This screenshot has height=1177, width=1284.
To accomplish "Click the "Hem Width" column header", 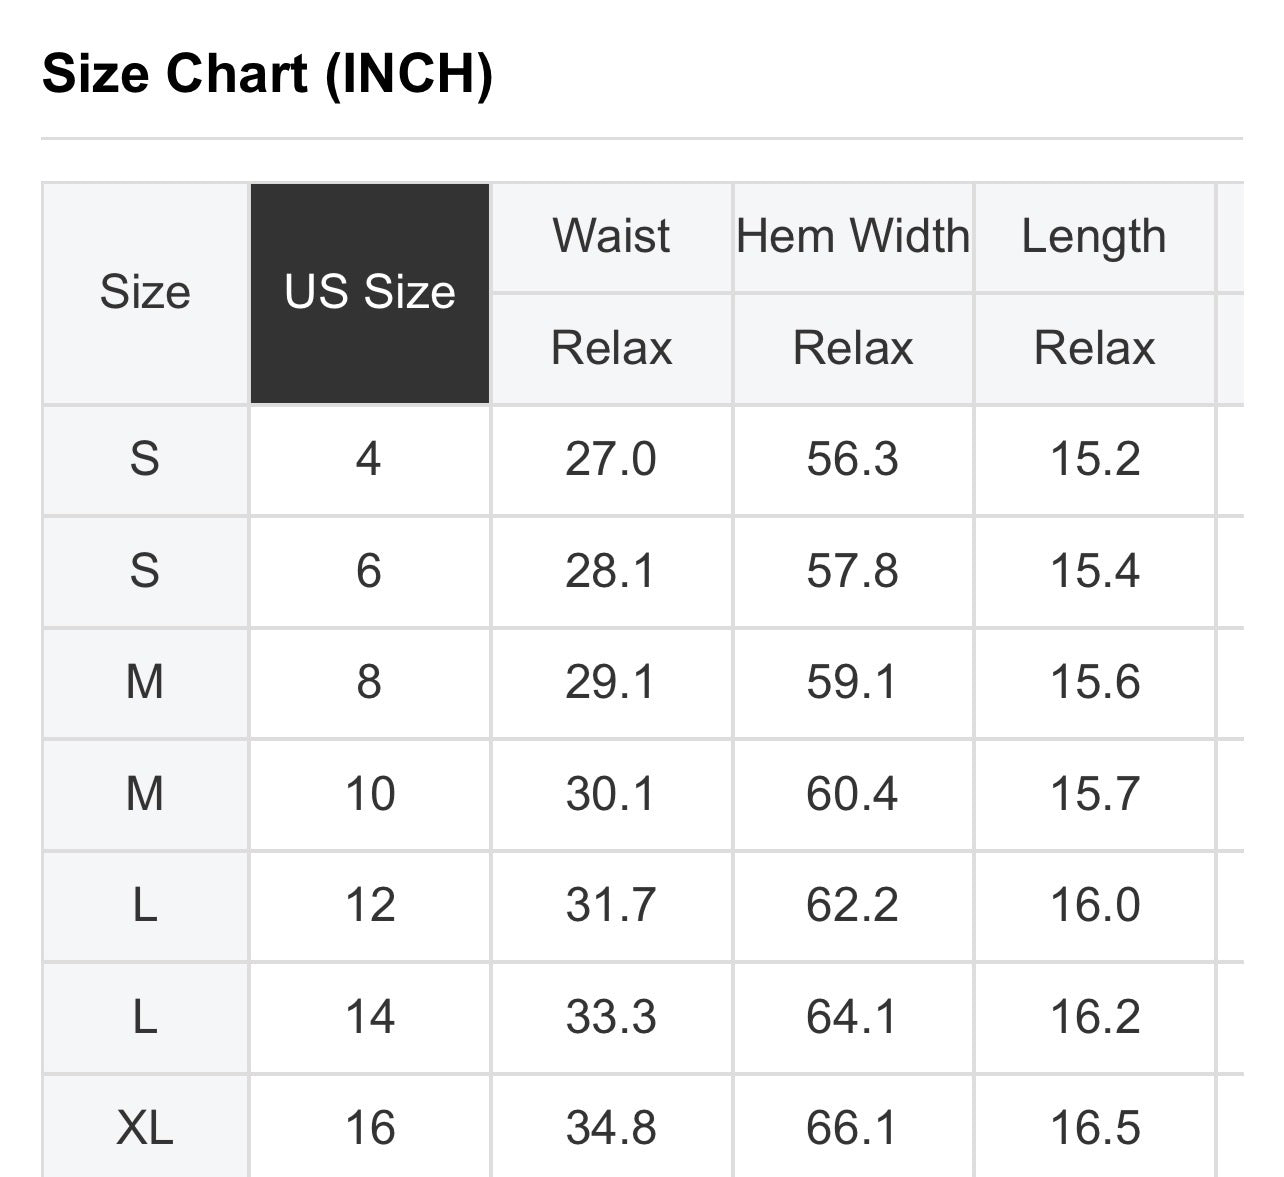I will (853, 237).
